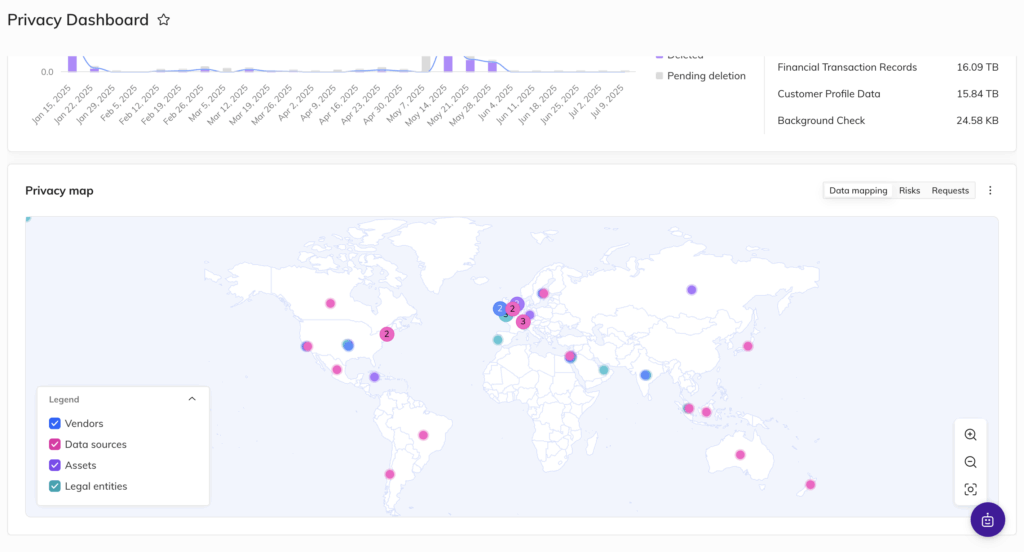Click Customer Profile Data row
Screen dimensions: 1024x552
829,94
